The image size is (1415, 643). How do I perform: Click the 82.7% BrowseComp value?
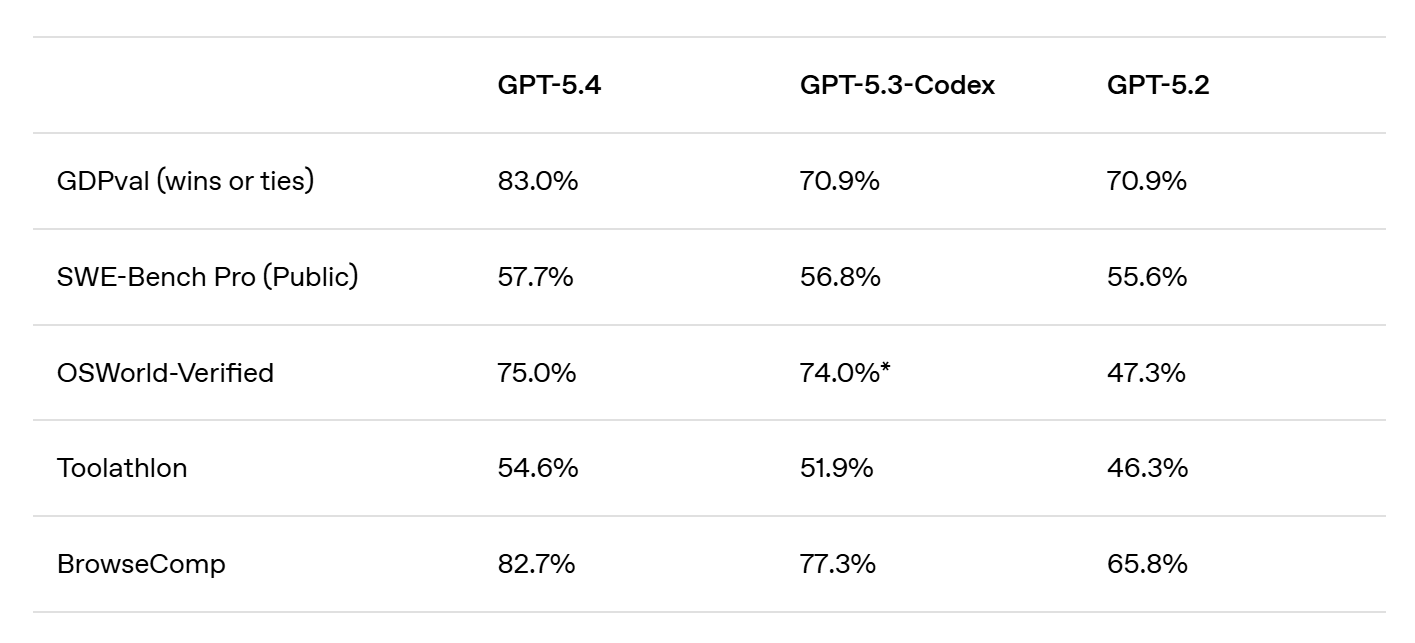coord(536,564)
